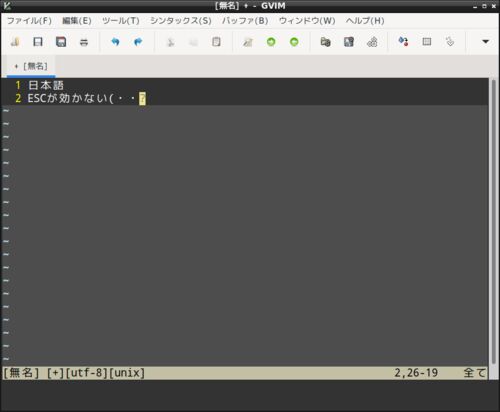Click the Save session toolbar icon

point(349,42)
